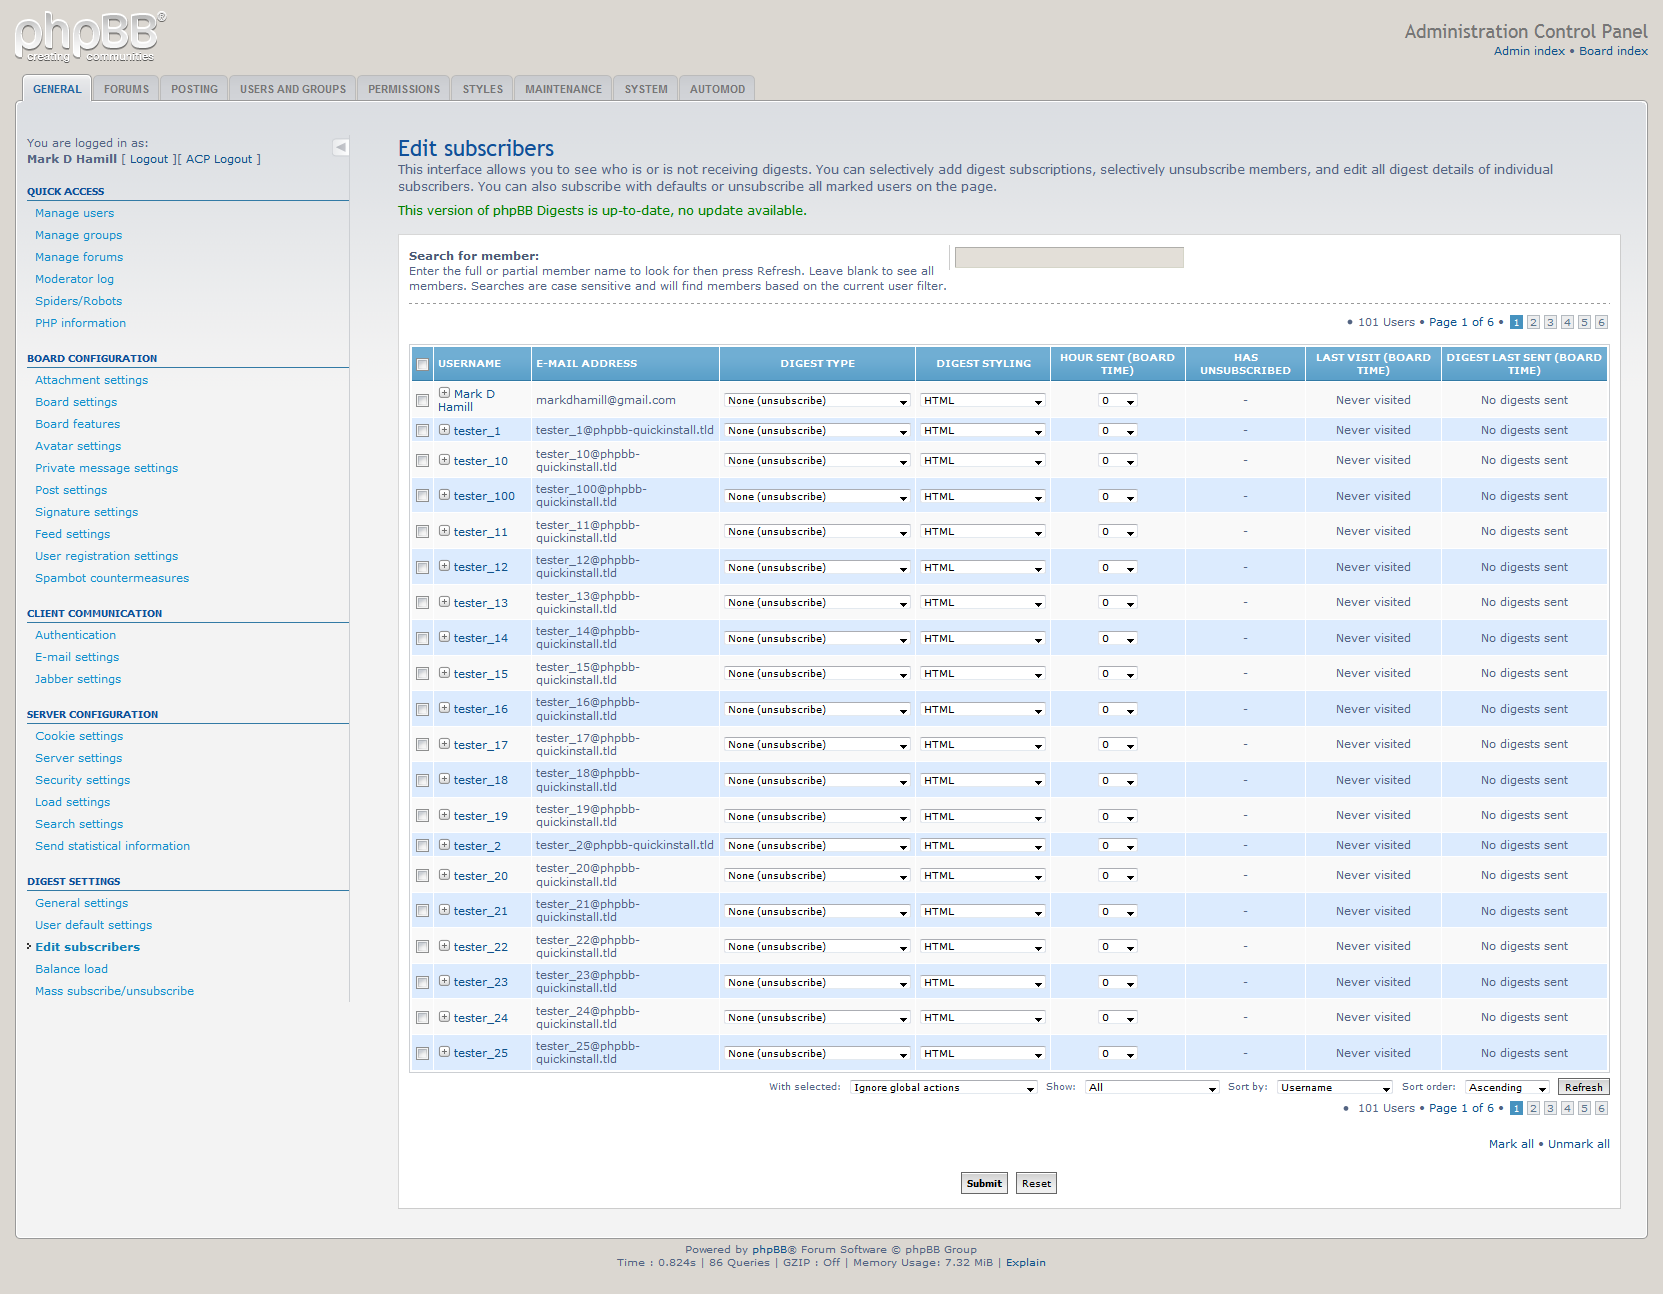Expand details plus icon for tester_14

[444, 637]
